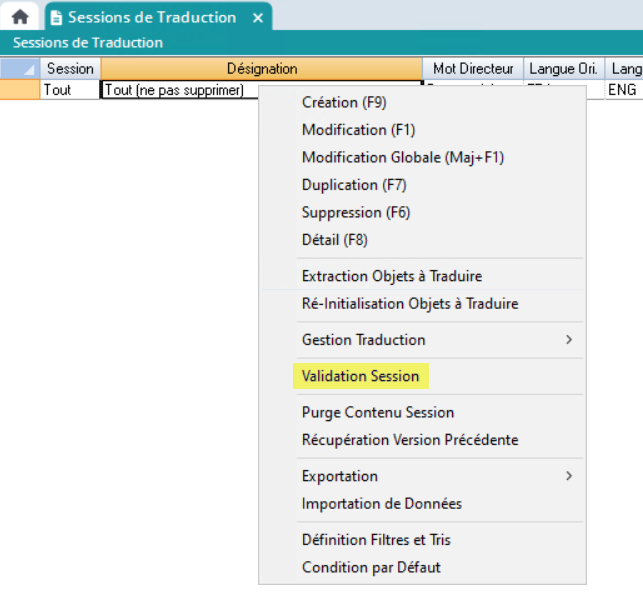Run Extraction Objets à Traduire
Viewport: 643px width, 611px height.
(392, 276)
